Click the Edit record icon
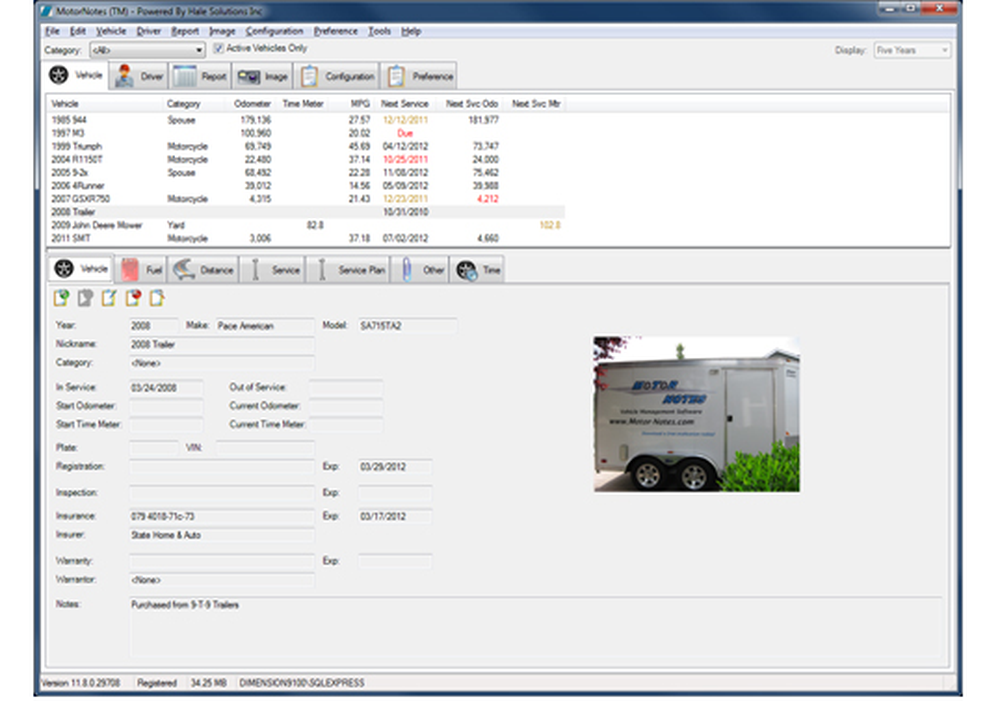The width and height of the screenshot is (1000, 713). point(109,297)
